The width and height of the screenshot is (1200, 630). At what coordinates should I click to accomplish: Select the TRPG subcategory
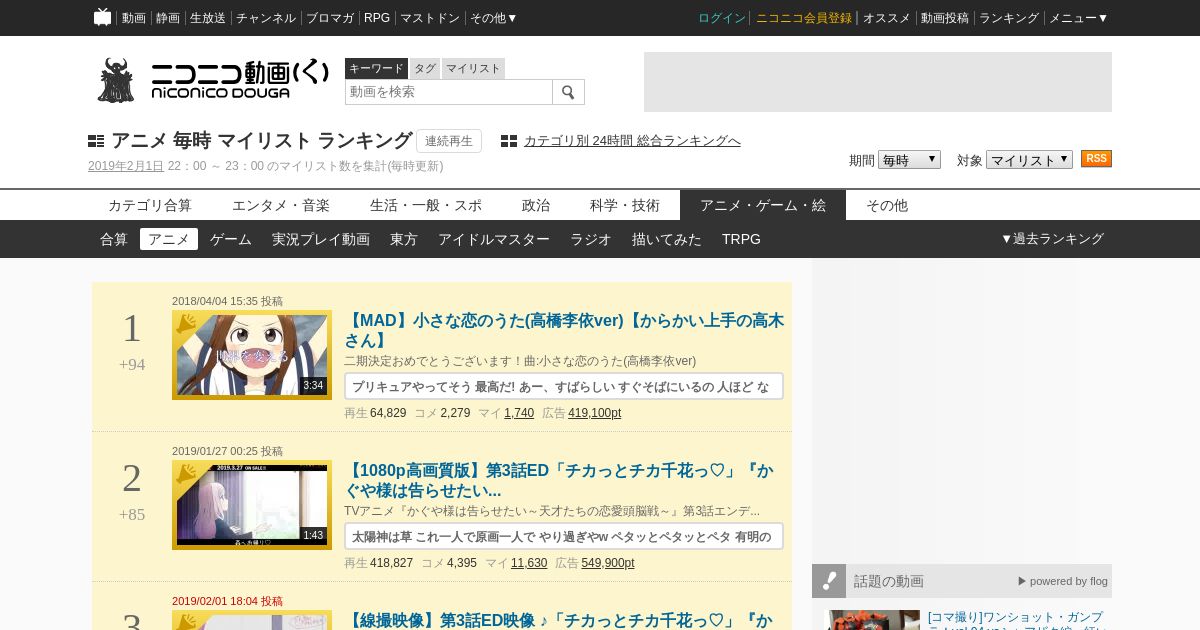[x=742, y=239]
